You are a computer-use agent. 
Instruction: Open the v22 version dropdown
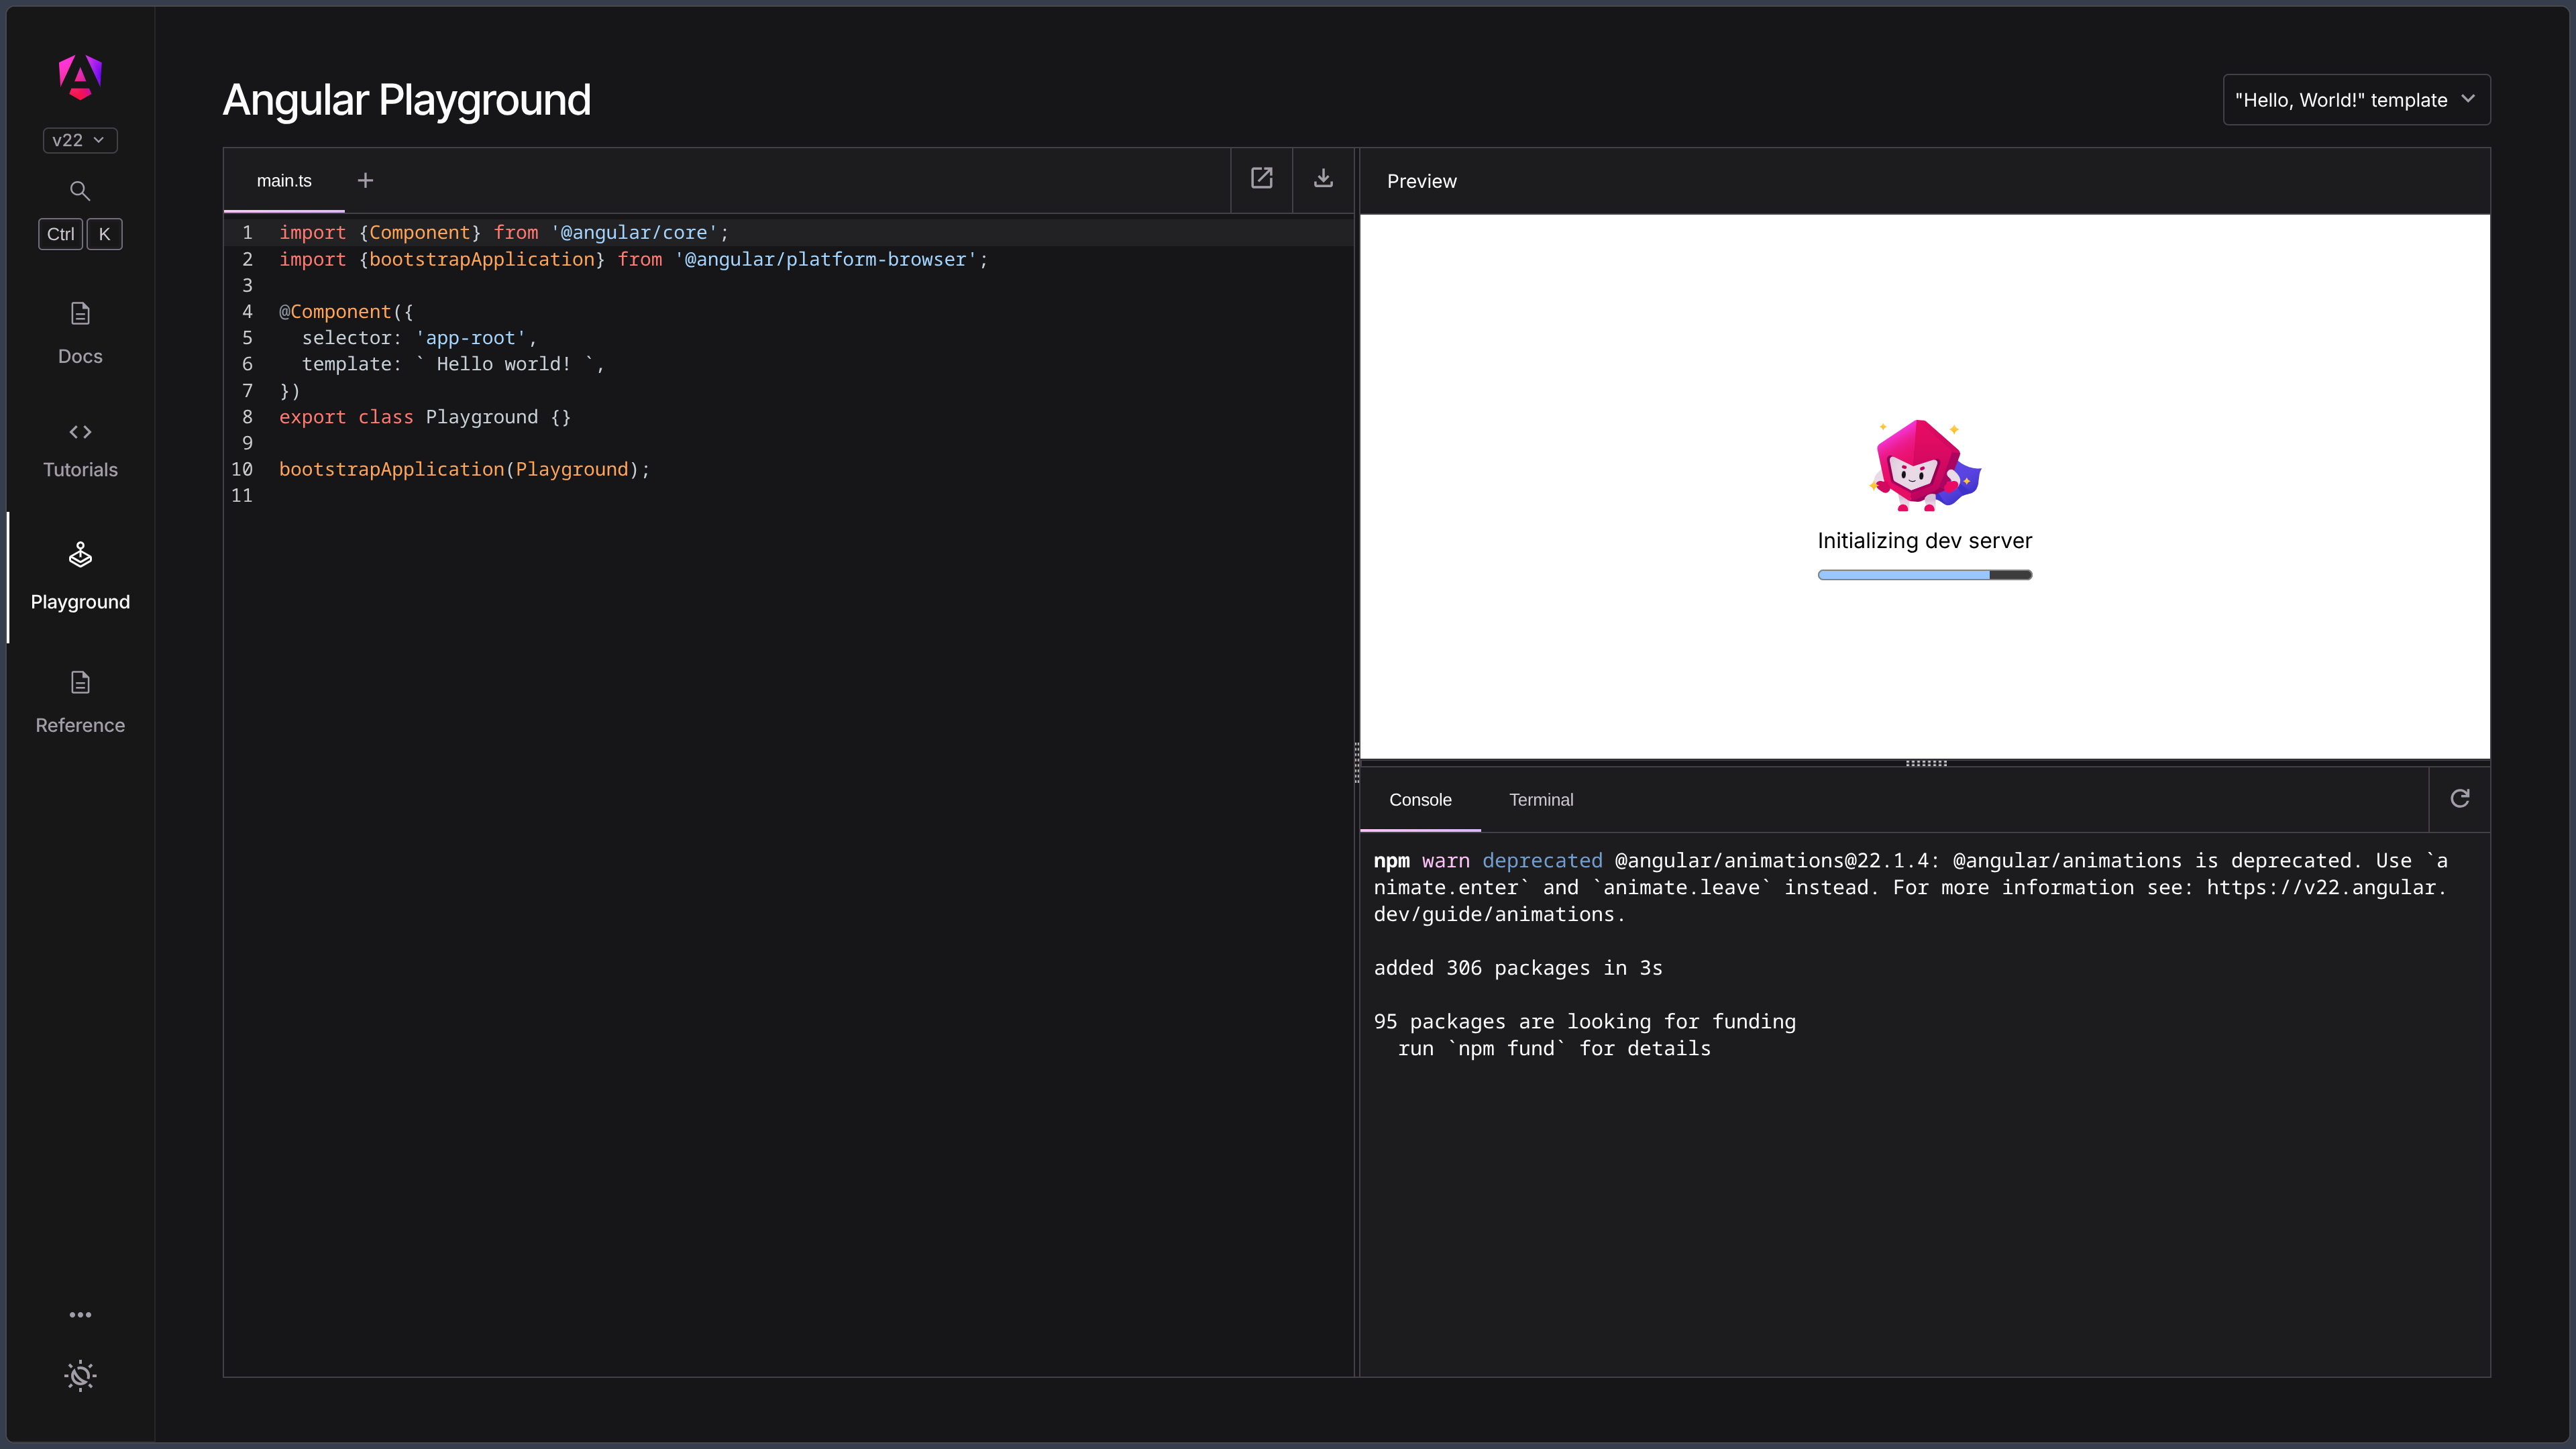pos(80,140)
